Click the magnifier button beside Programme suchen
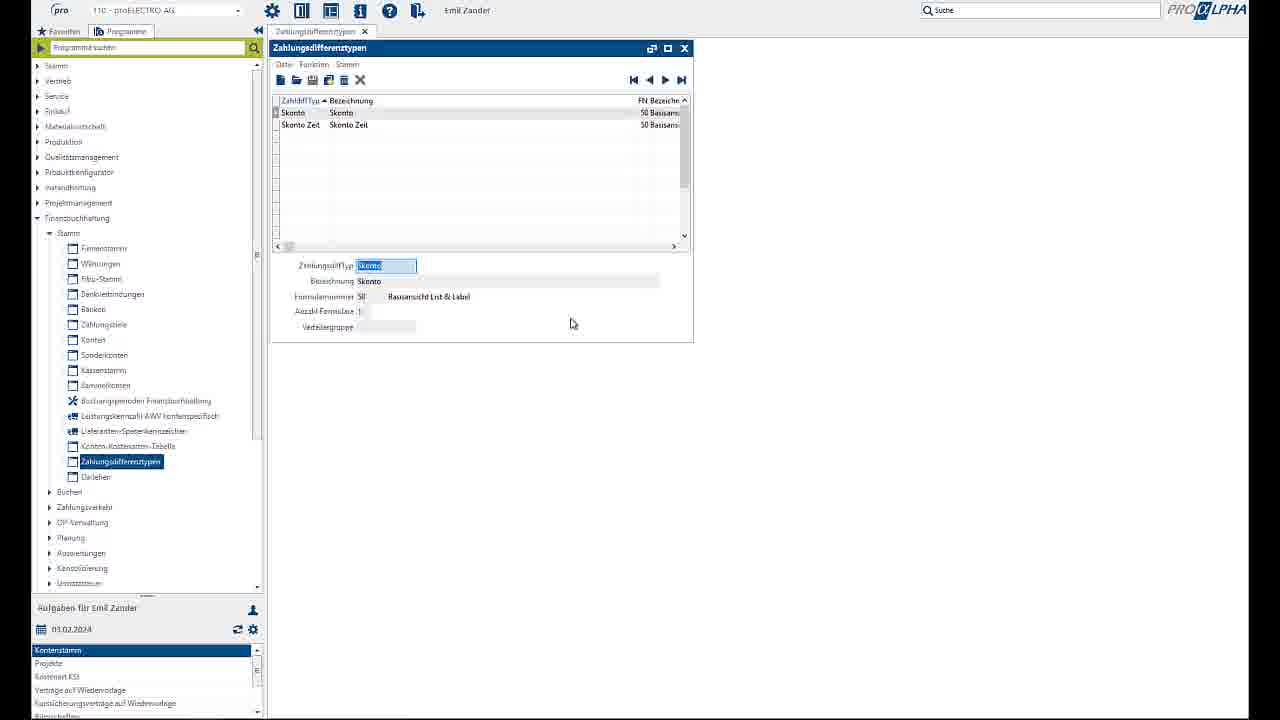Viewport: 1280px width, 720px height. [x=254, y=48]
